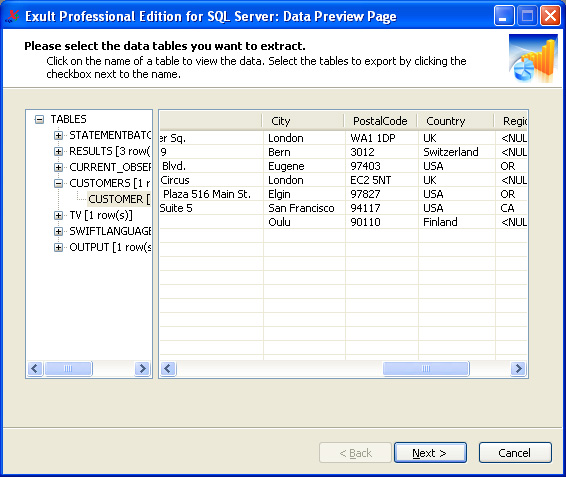Click data grid horizontal scrollbar thumb

pos(426,369)
